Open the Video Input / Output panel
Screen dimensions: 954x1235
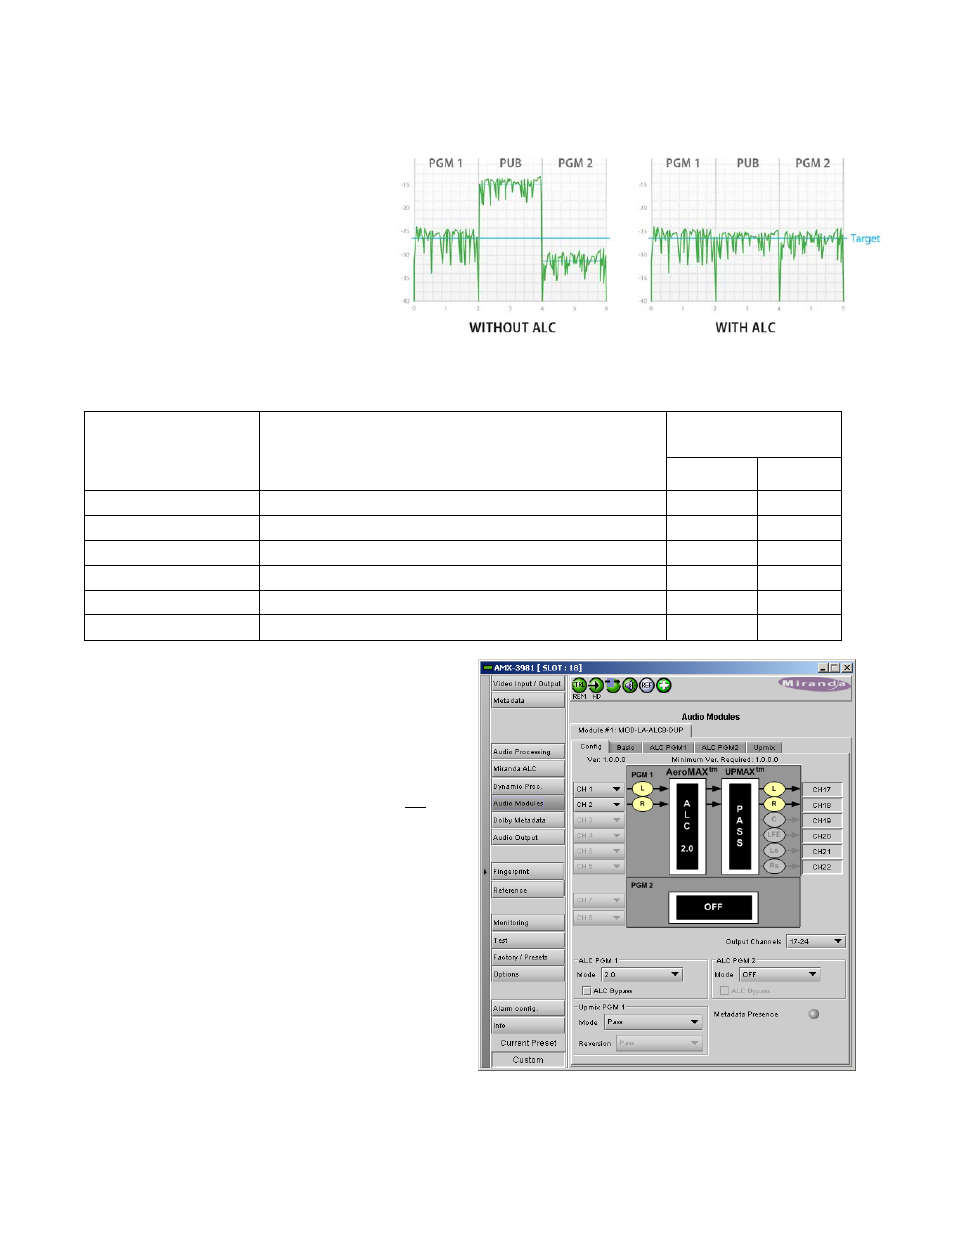coord(528,684)
